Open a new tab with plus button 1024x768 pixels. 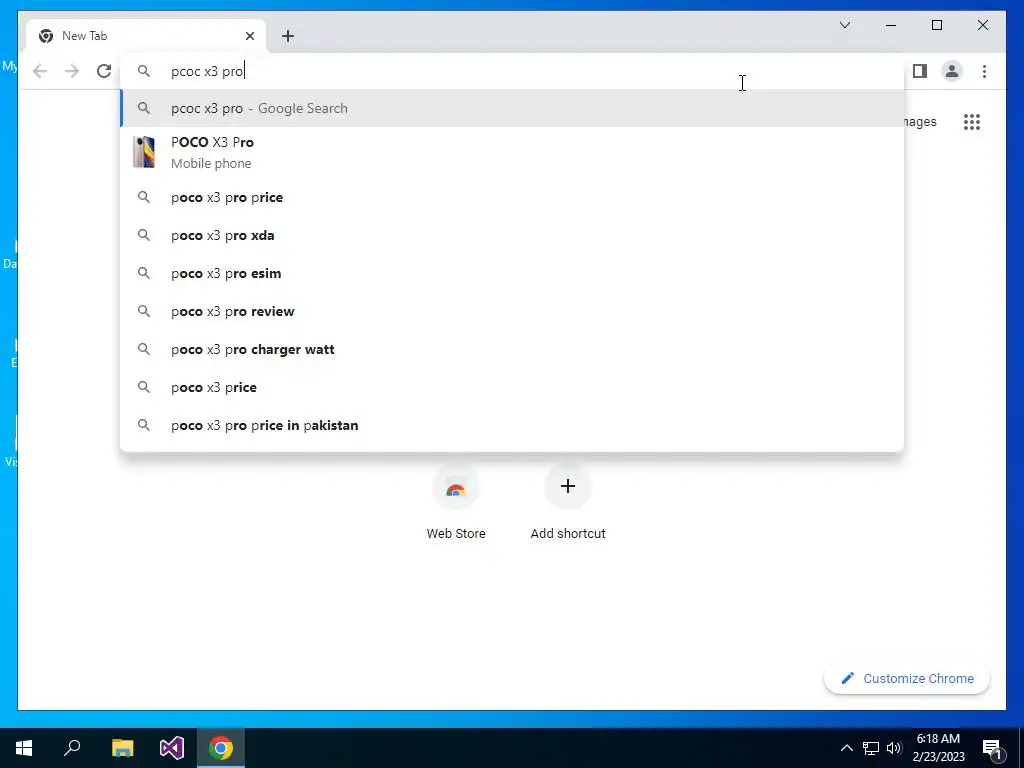(x=288, y=36)
